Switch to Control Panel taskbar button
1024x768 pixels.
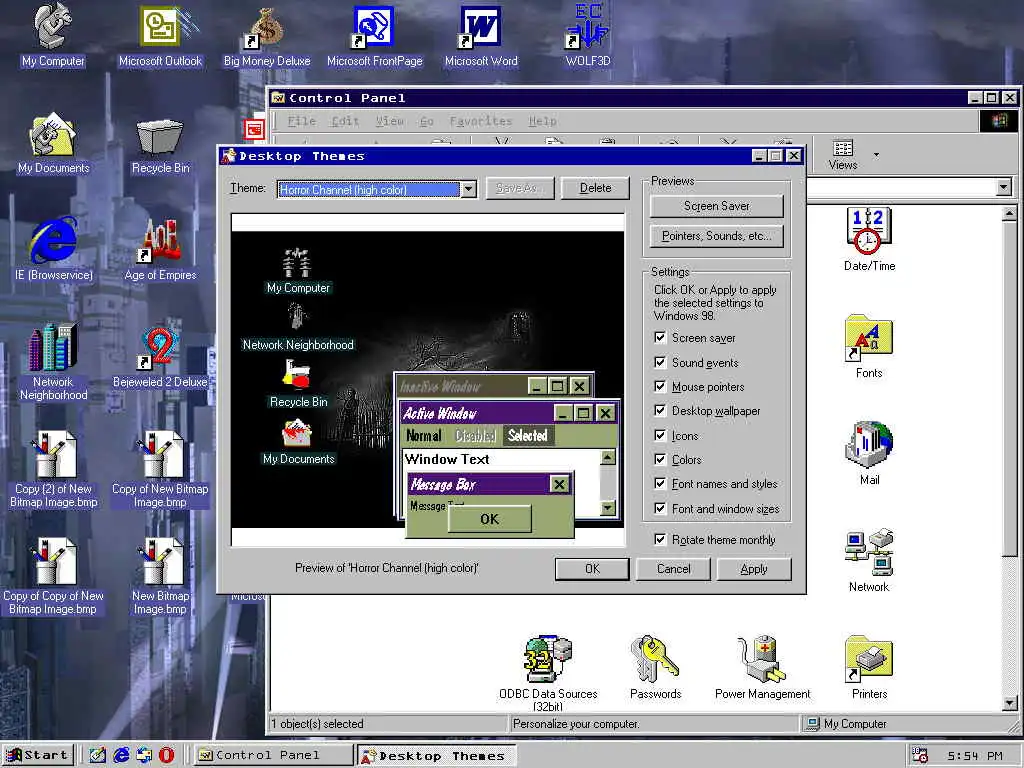coord(273,755)
